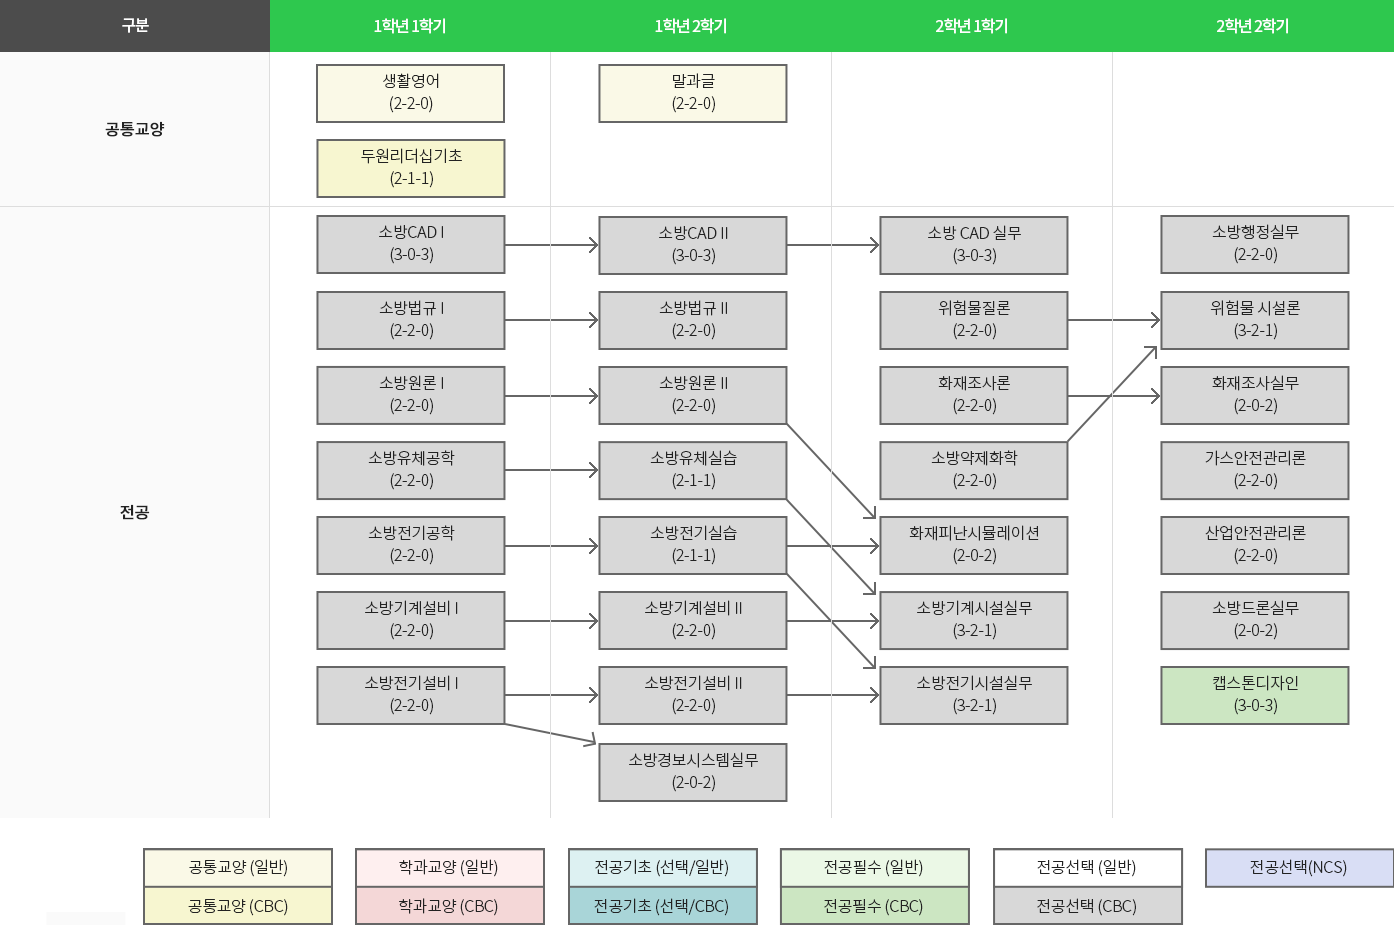Select the 소방법규 I course box
Image resolution: width=1394 pixels, height=925 pixels.
(411, 320)
